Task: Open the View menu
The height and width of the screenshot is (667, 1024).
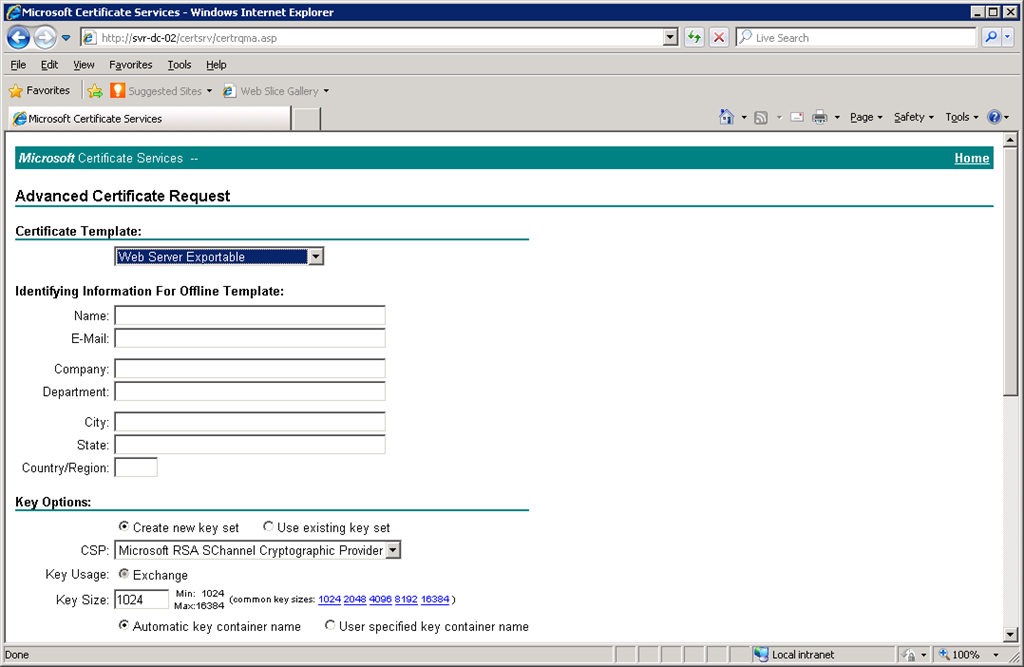Action: (x=84, y=65)
